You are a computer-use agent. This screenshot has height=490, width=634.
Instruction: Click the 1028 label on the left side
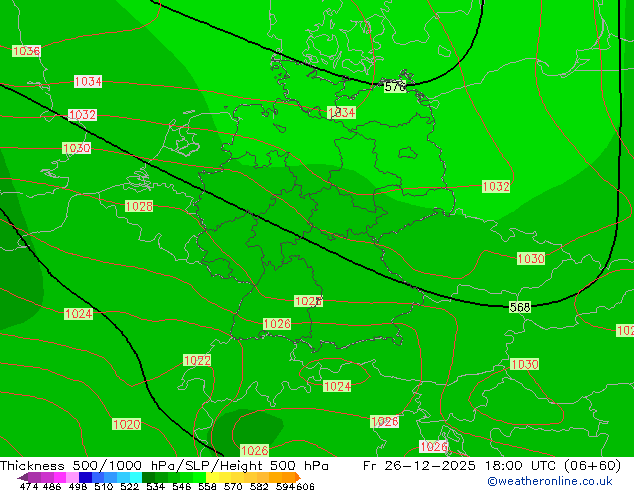[139, 206]
